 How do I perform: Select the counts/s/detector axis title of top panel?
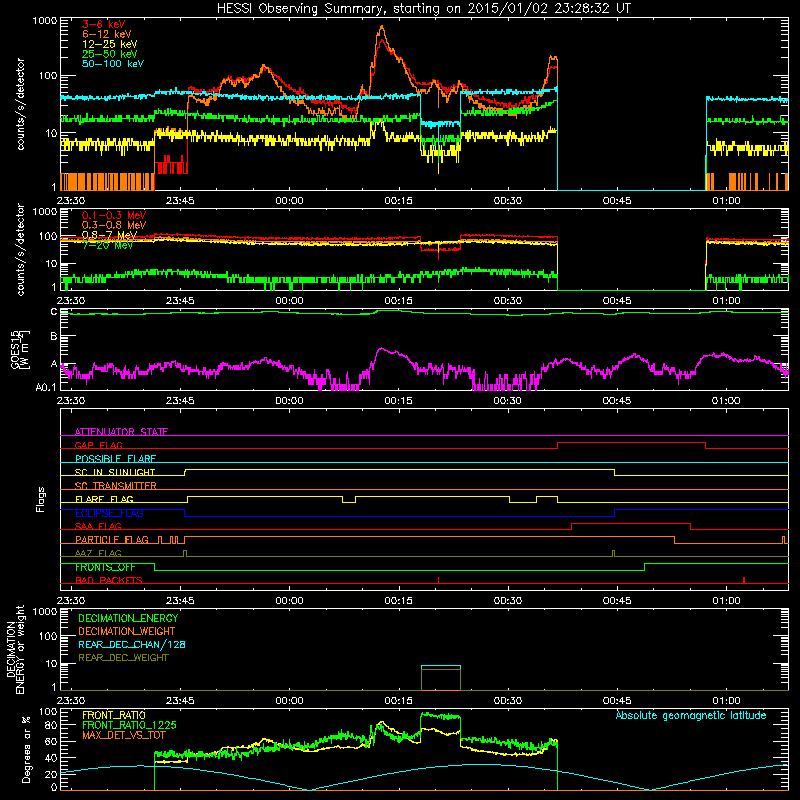point(21,104)
